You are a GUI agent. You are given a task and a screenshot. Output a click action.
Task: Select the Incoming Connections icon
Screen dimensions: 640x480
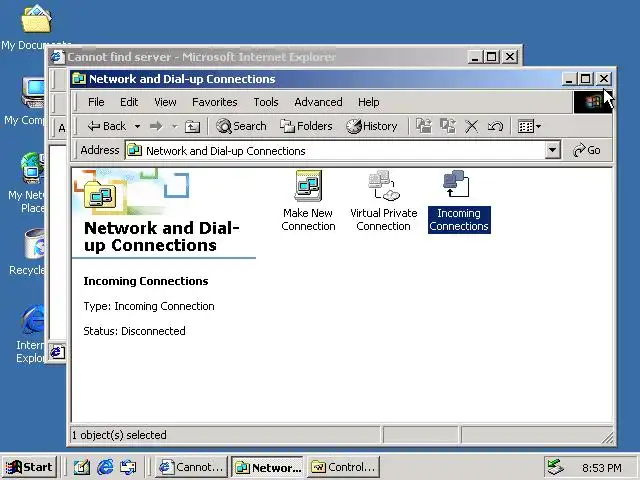[x=459, y=201]
